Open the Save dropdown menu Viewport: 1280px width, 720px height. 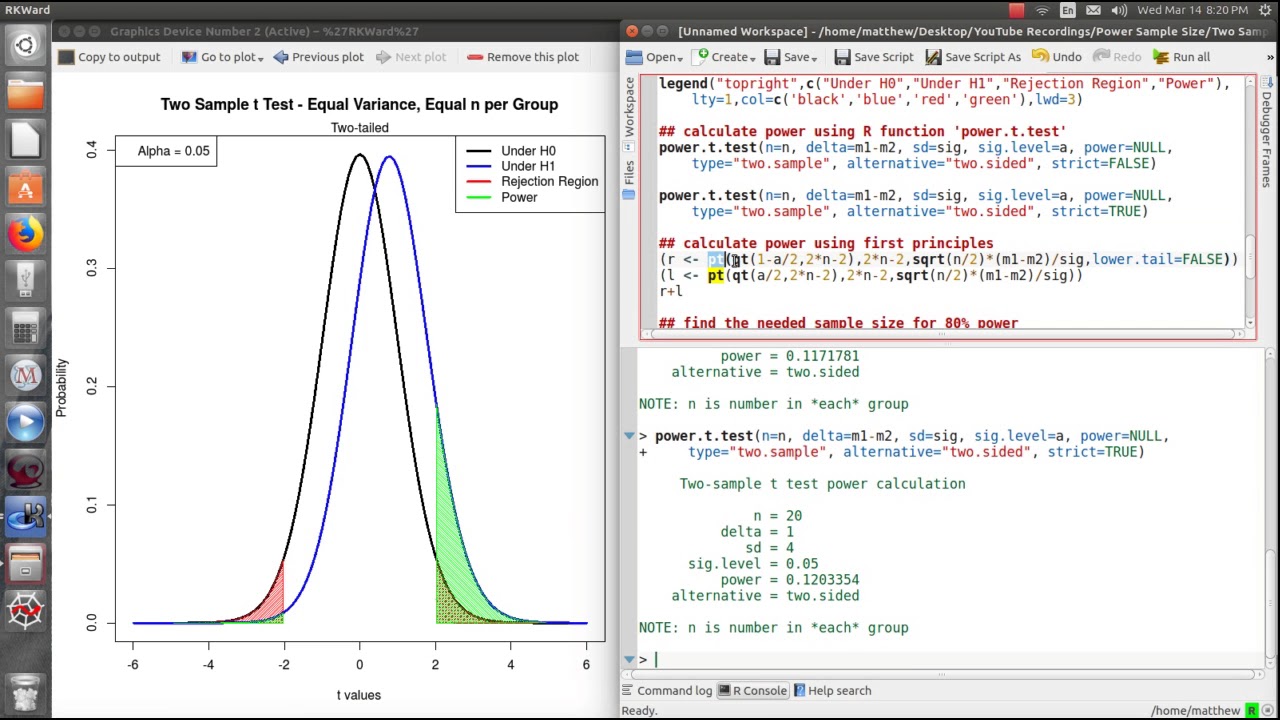(x=791, y=57)
